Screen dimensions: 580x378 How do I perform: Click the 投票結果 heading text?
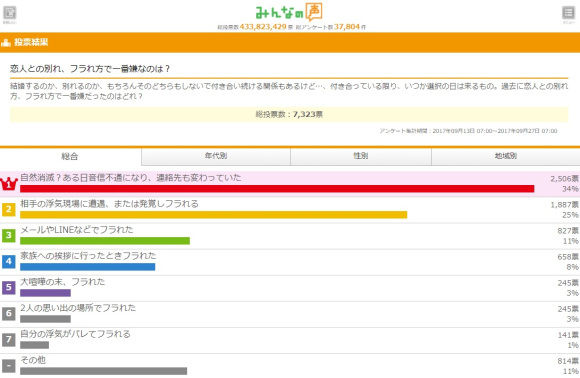tap(31, 42)
